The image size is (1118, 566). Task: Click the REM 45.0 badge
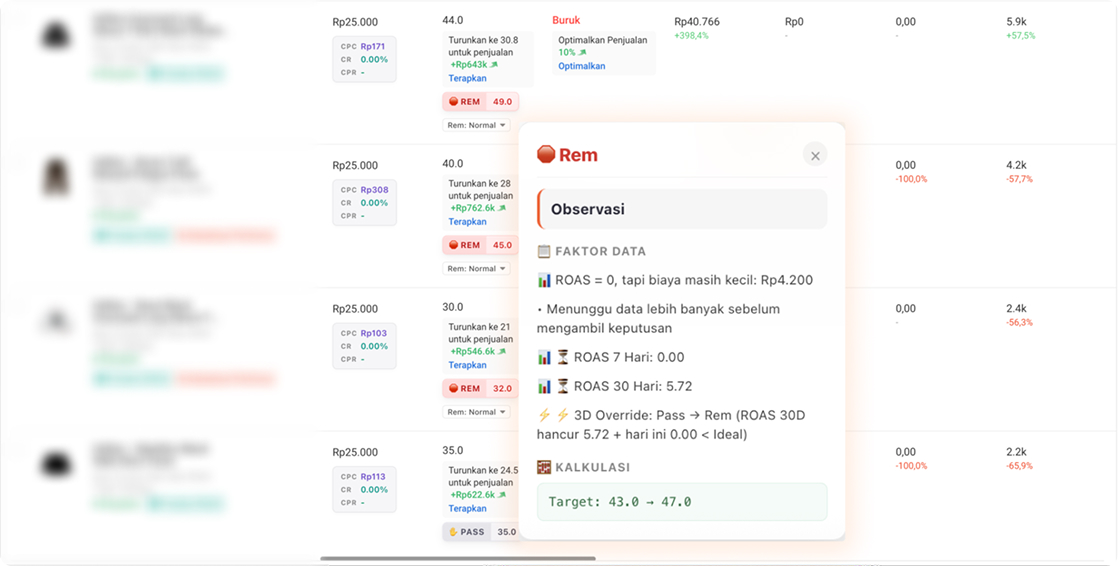click(481, 245)
